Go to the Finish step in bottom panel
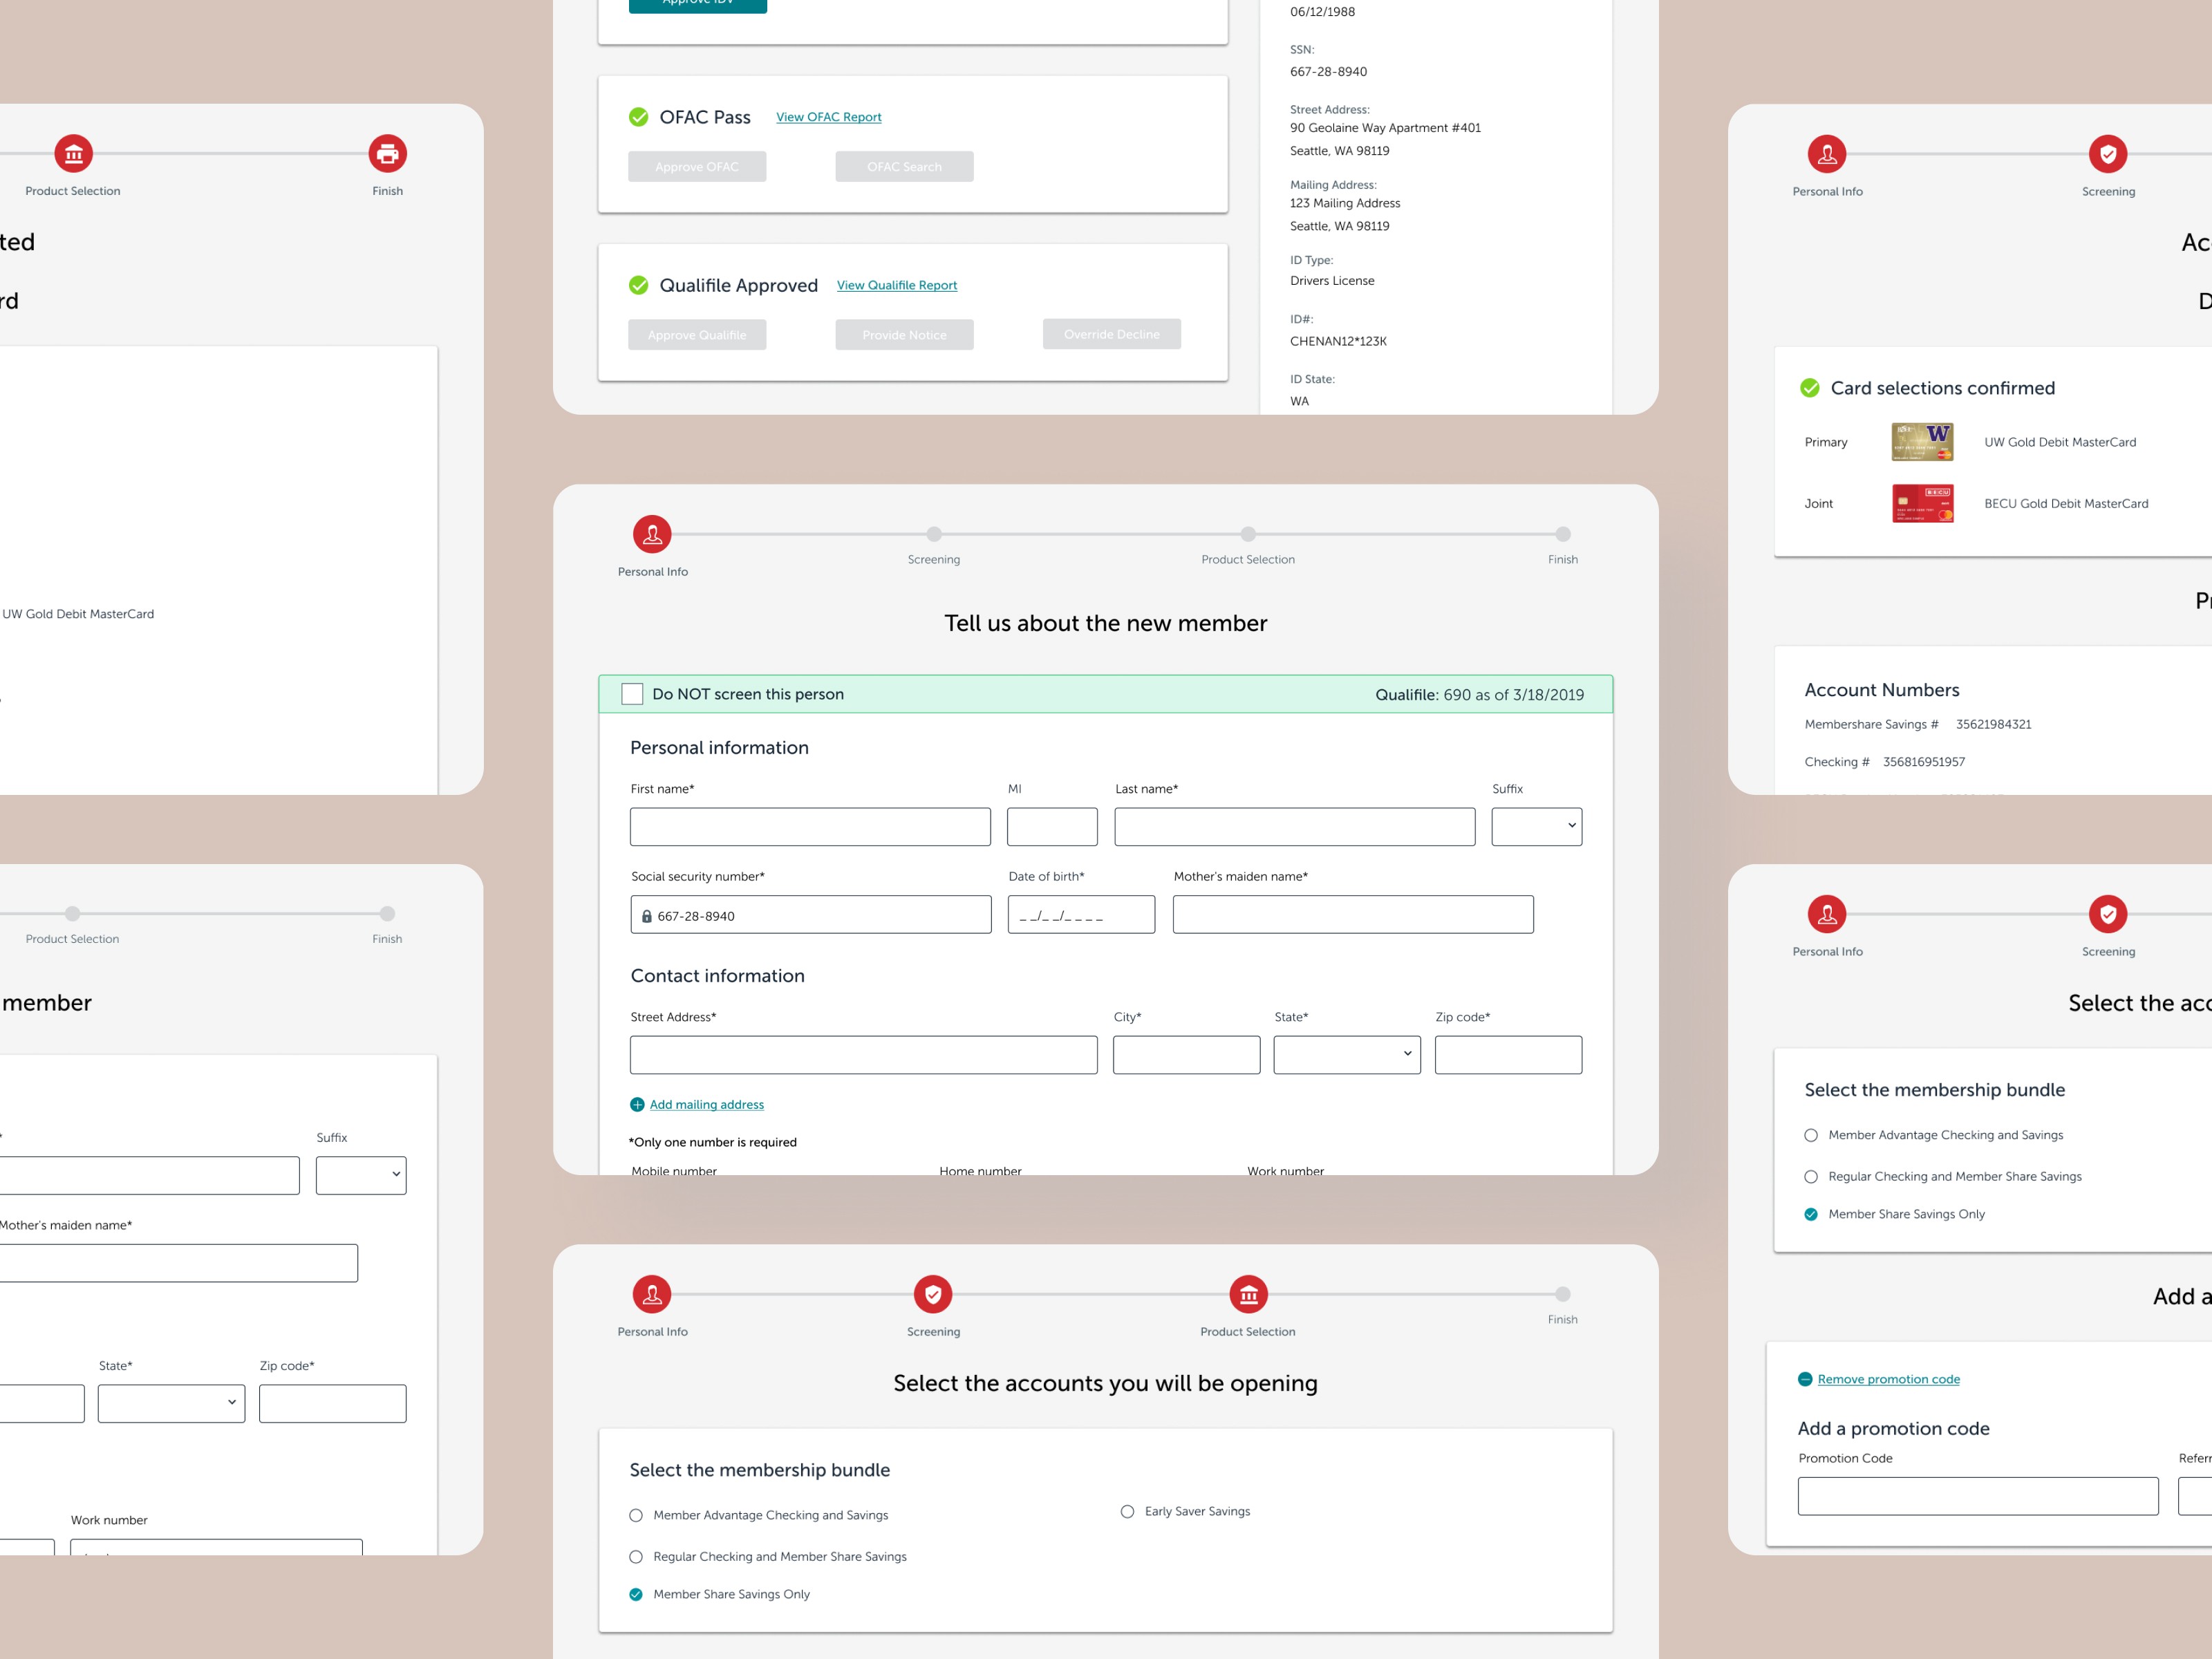2212x1659 pixels. coord(1562,1295)
